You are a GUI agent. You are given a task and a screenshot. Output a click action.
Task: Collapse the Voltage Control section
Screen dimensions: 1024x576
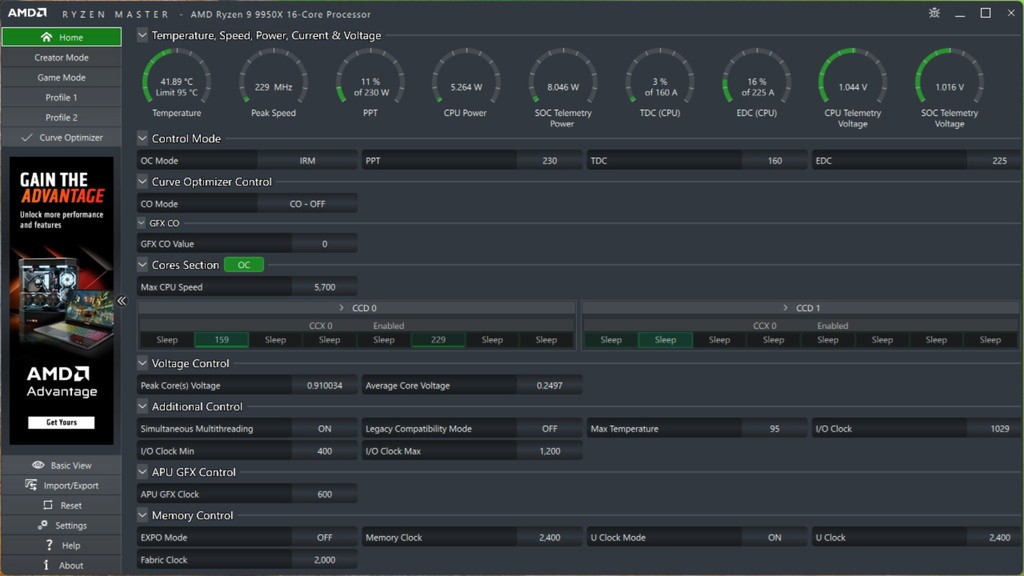tap(143, 364)
